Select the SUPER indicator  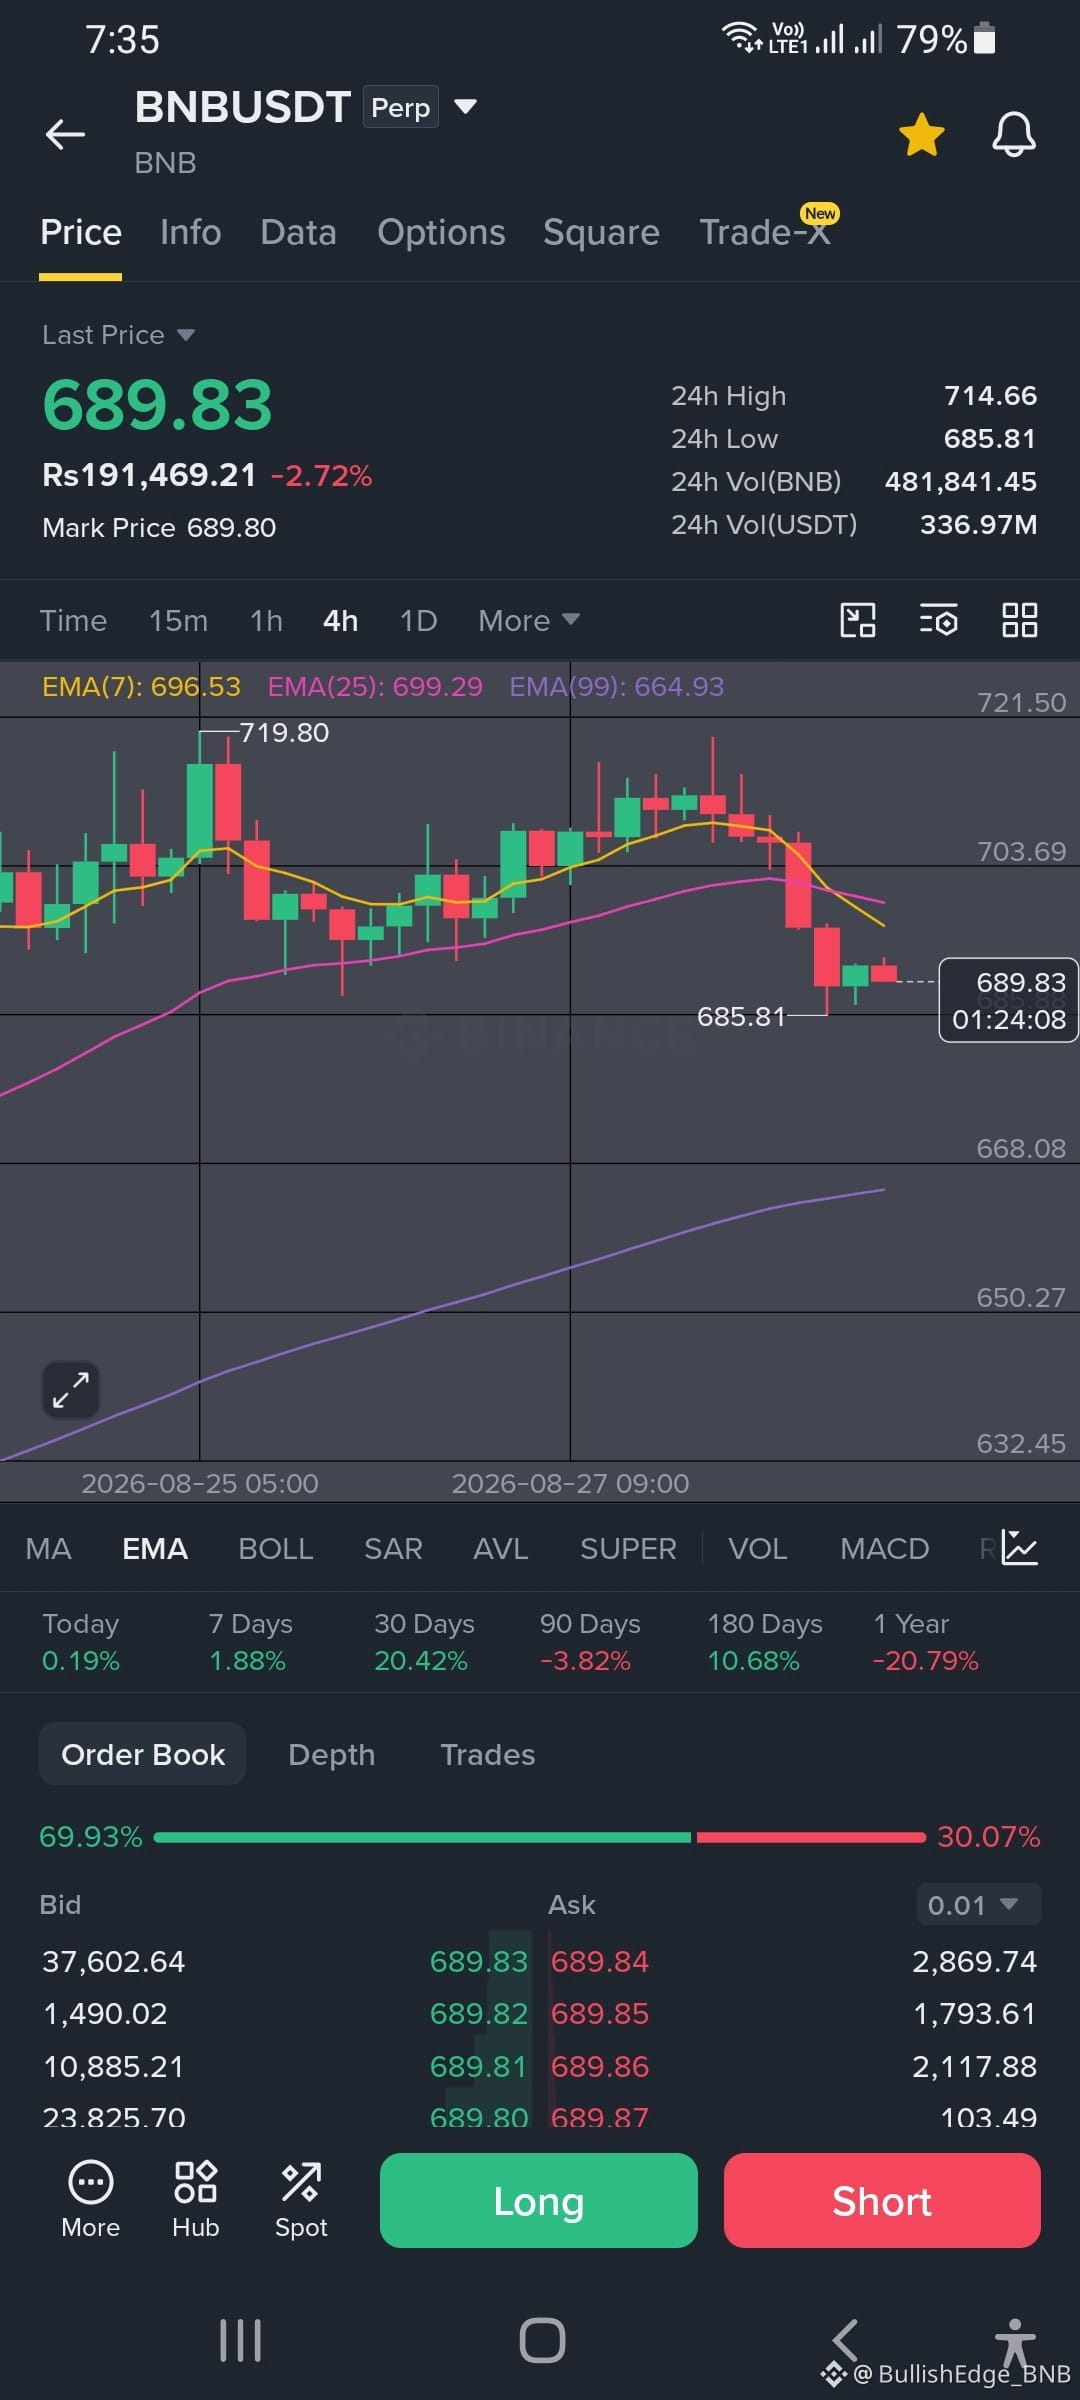pyautogui.click(x=628, y=1548)
